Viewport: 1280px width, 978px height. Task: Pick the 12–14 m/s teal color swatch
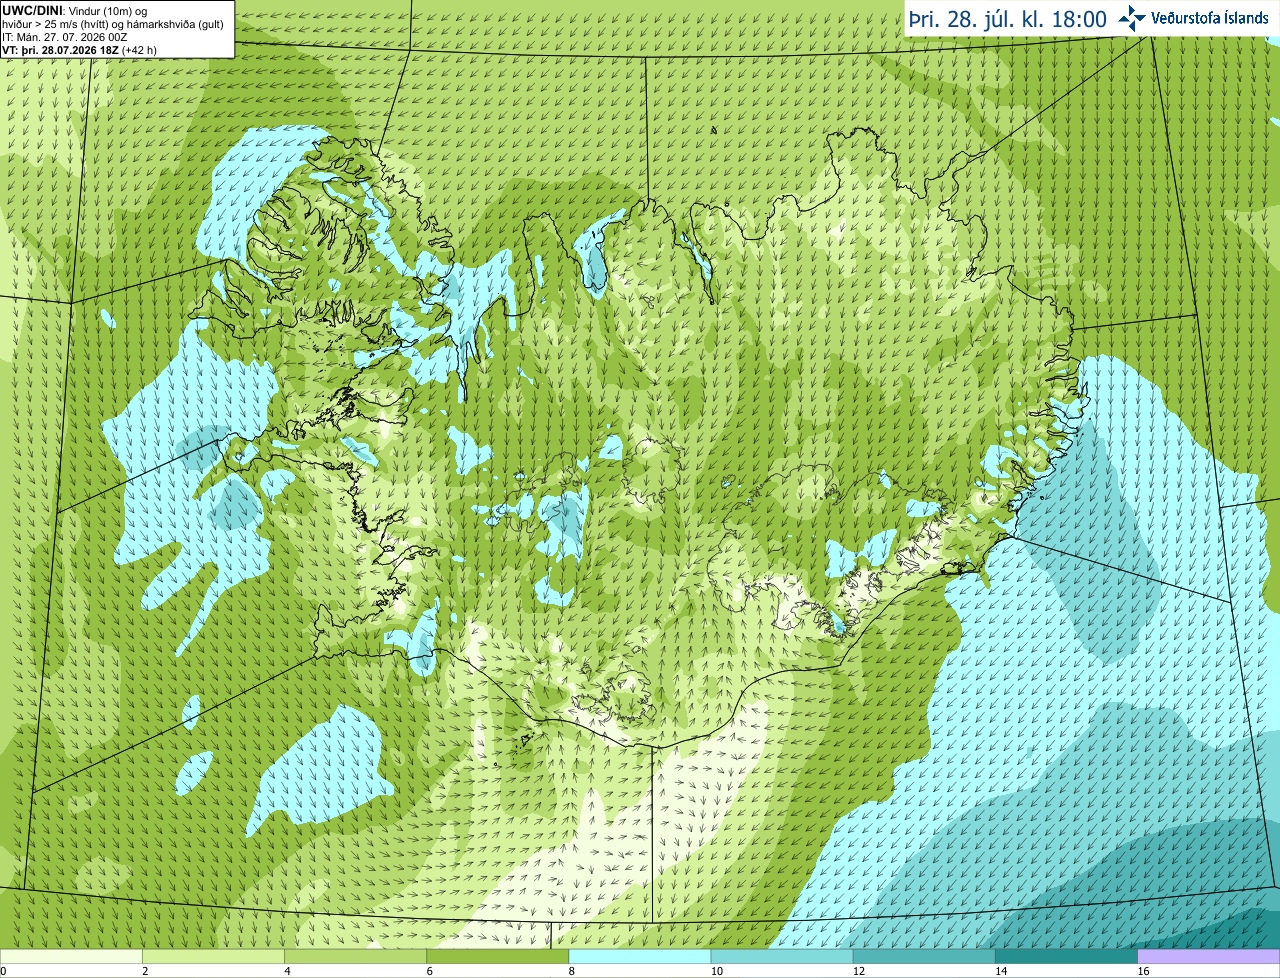pyautogui.click(x=924, y=957)
